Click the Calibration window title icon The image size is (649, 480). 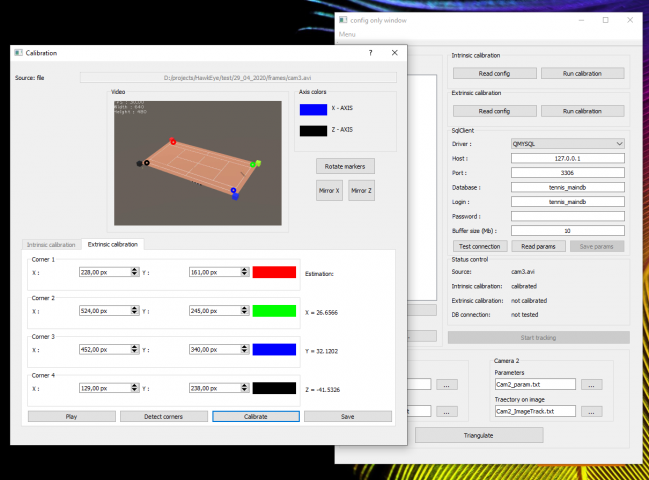18,53
